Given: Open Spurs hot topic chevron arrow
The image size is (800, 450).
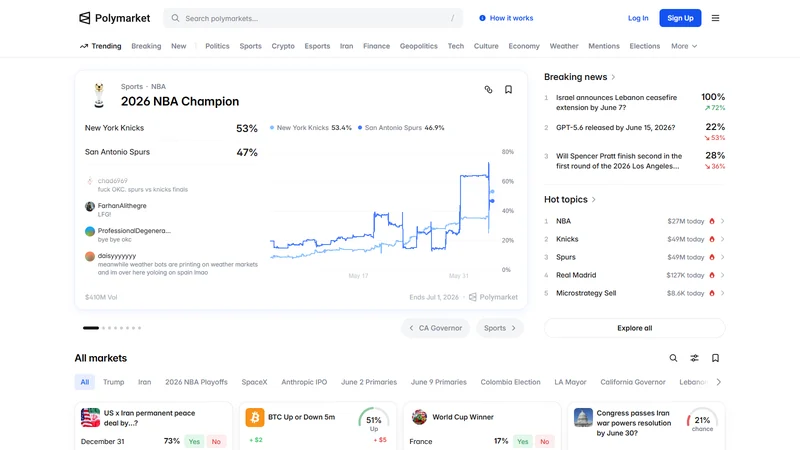Looking at the screenshot, I should (x=722, y=257).
